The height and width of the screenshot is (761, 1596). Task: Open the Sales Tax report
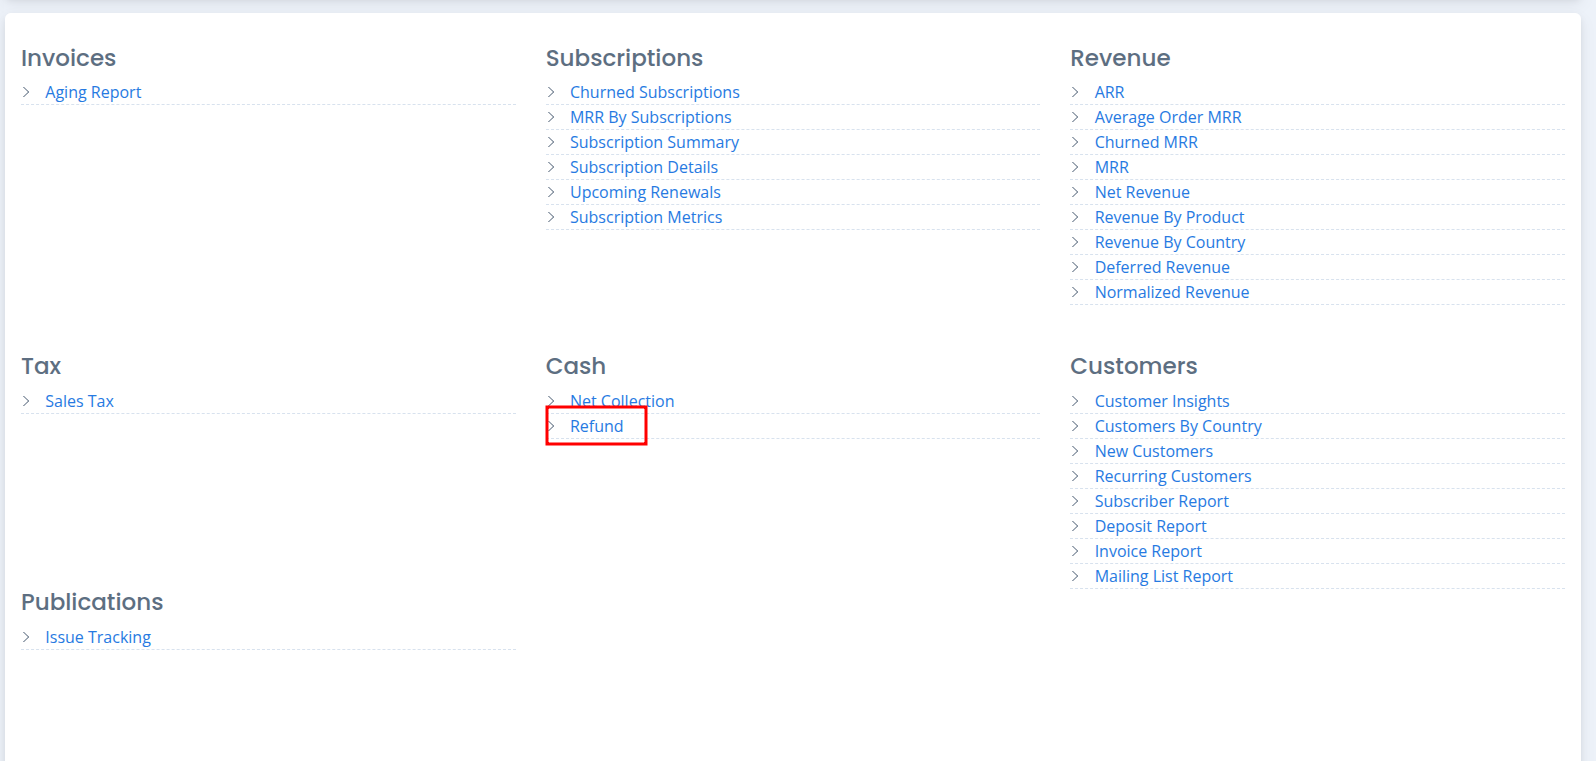click(x=79, y=401)
